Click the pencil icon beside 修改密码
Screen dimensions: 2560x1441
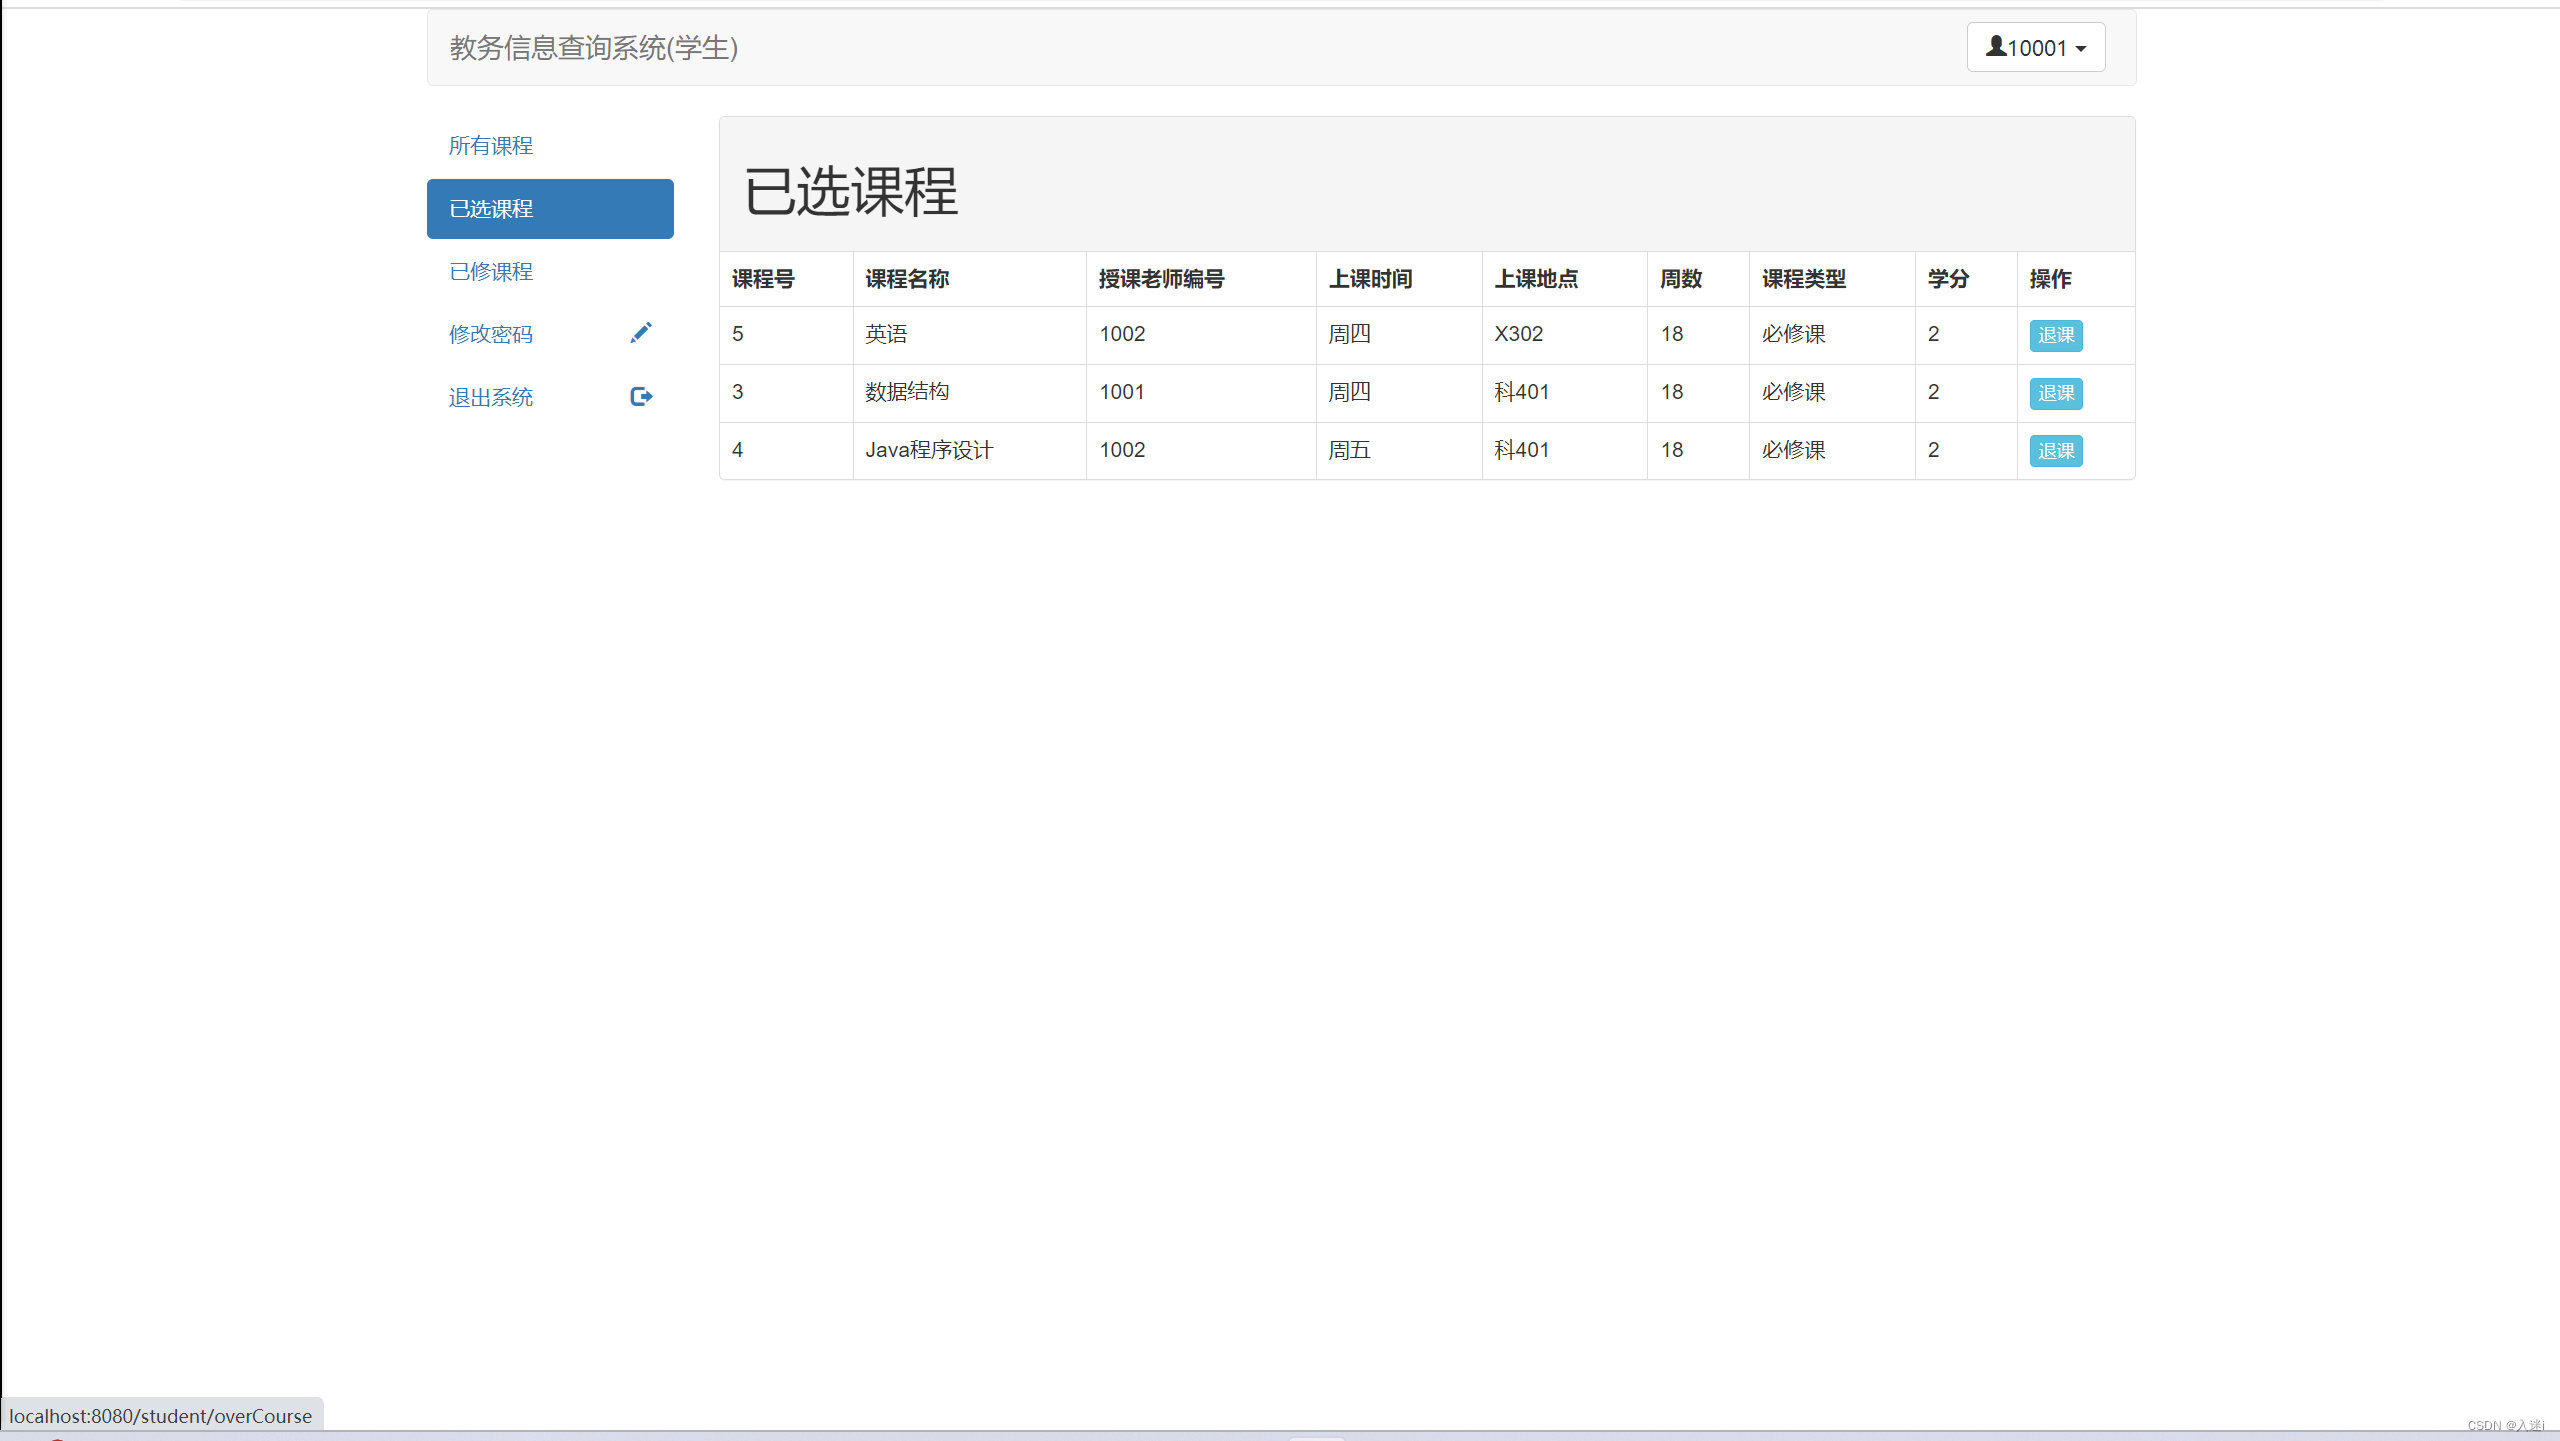tap(641, 333)
